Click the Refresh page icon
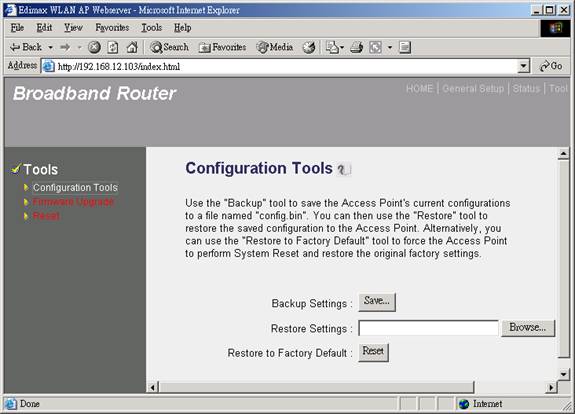 pos(113,47)
